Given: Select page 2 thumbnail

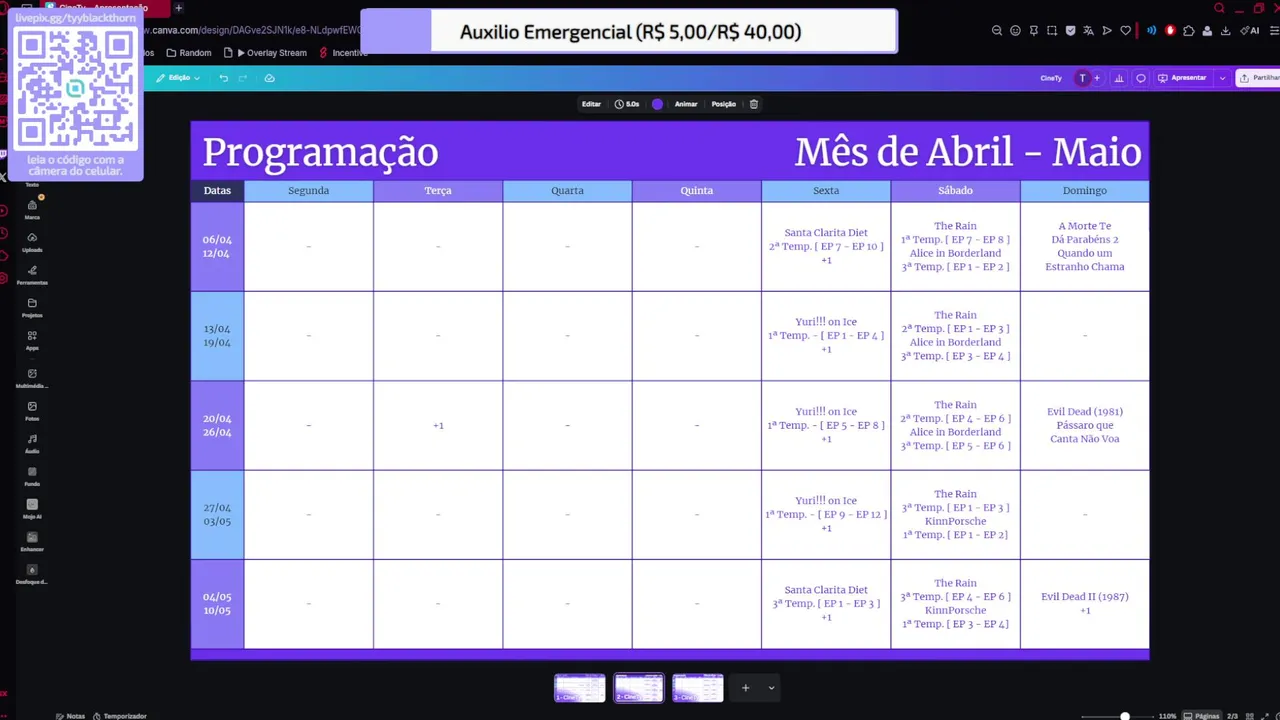Looking at the screenshot, I should (x=639, y=688).
